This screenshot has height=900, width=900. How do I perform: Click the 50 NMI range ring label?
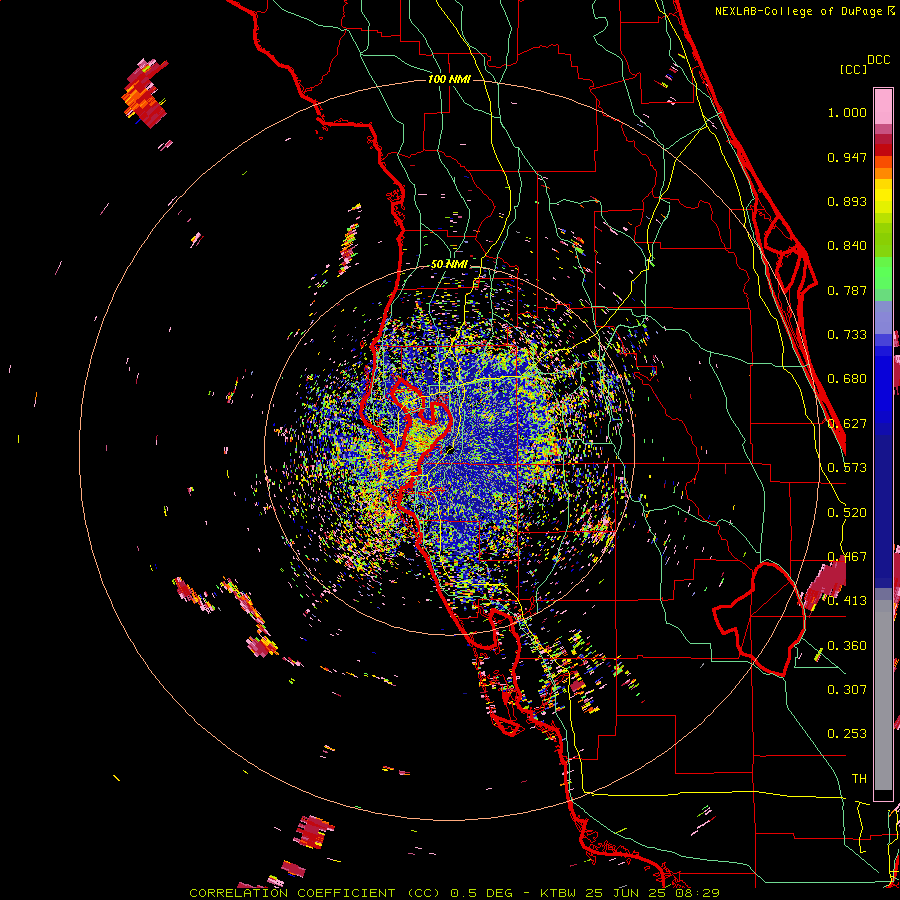(449, 264)
